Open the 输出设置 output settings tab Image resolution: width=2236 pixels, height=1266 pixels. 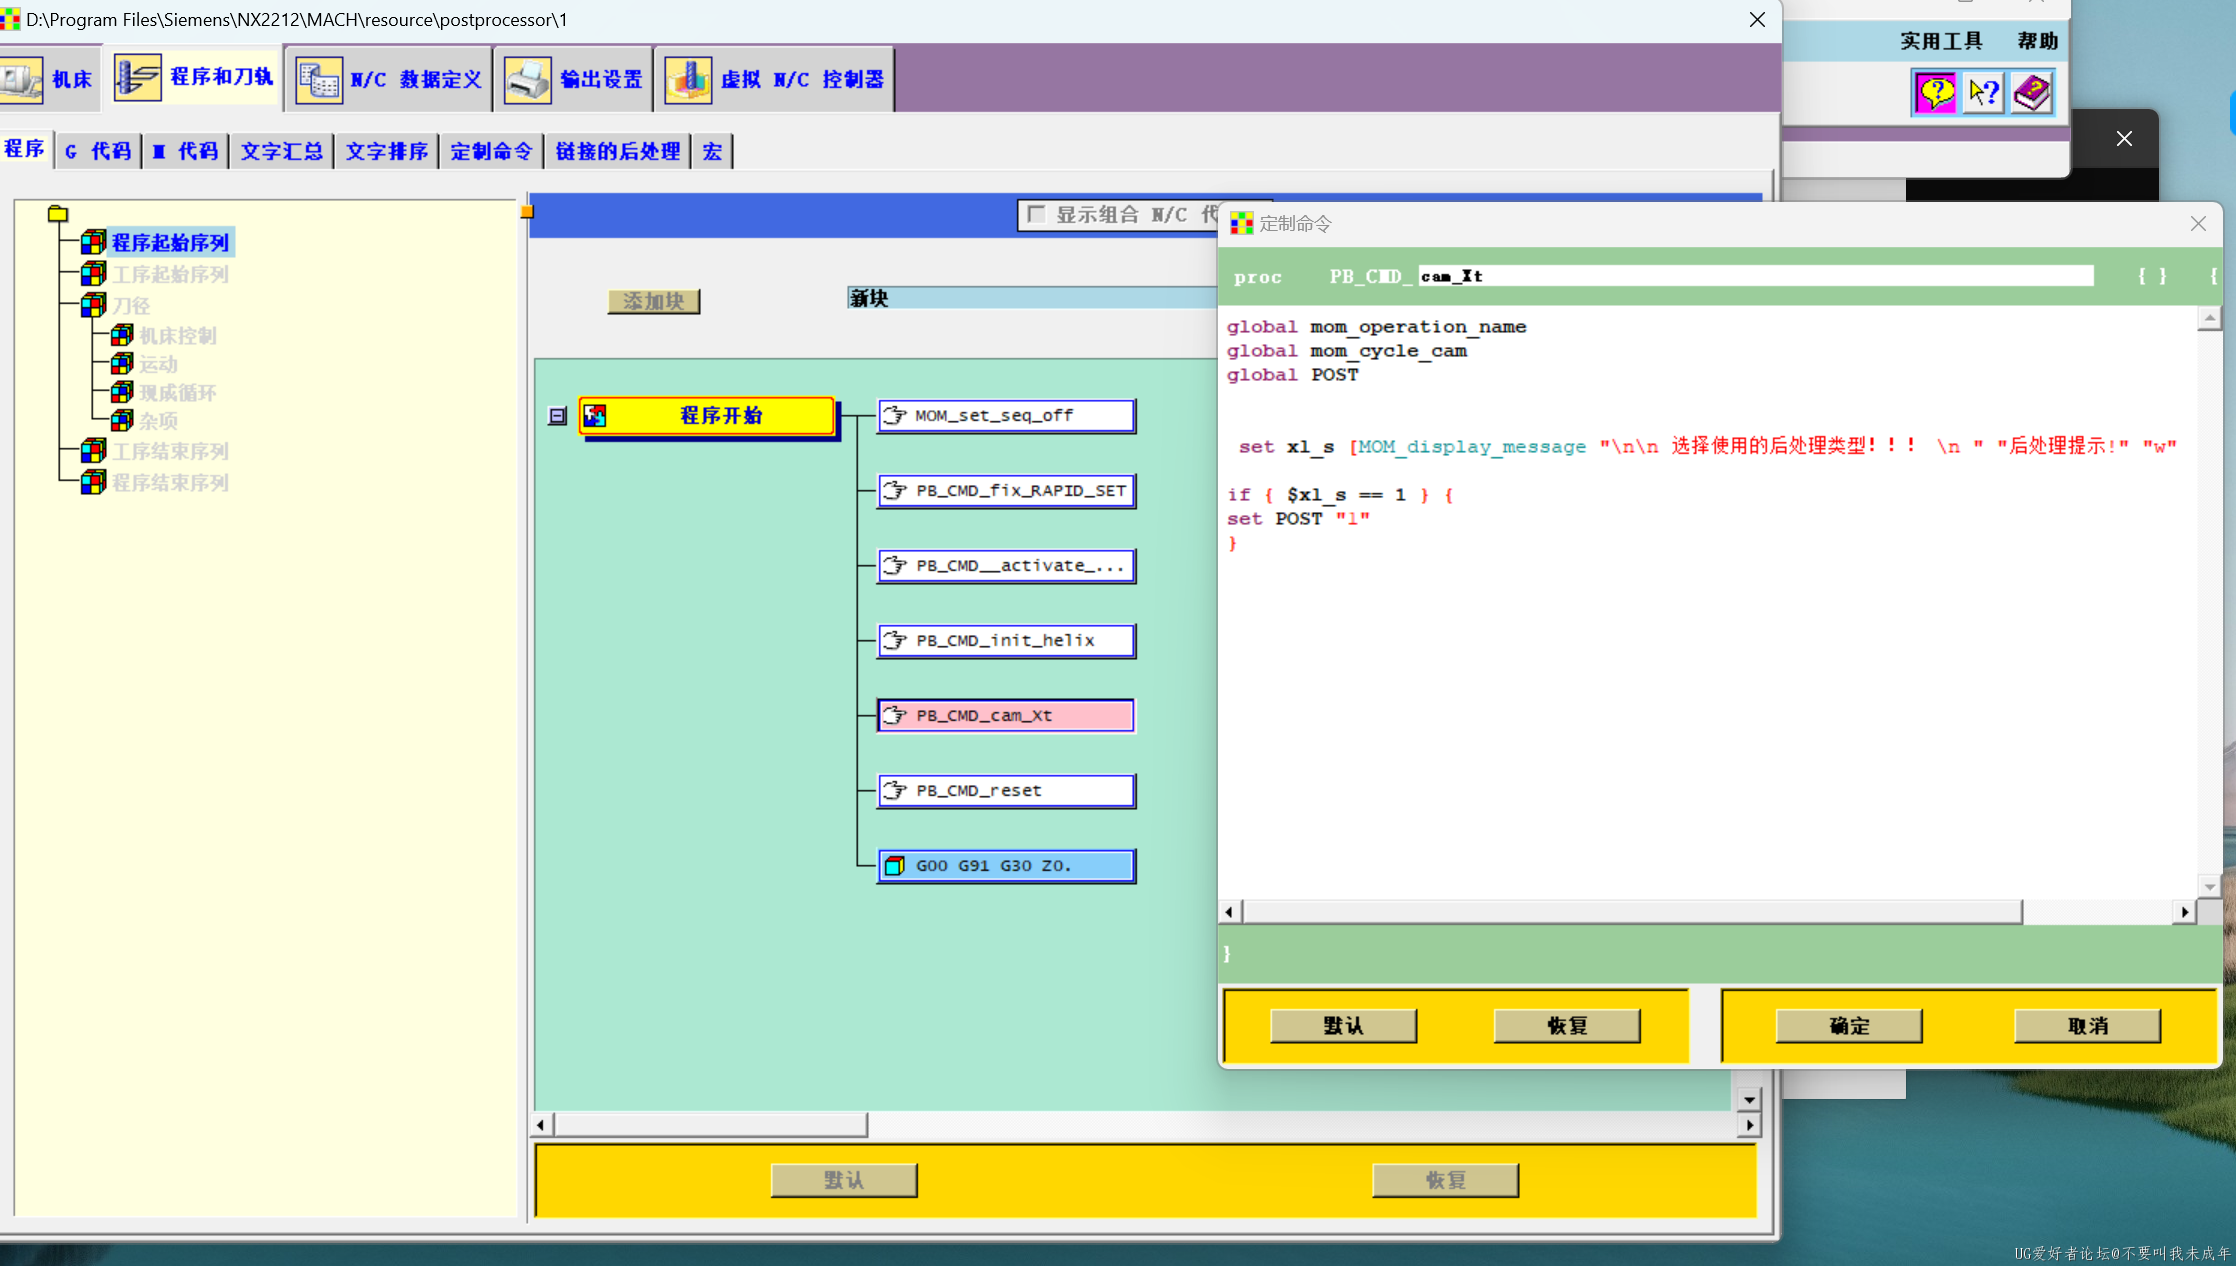coord(574,79)
